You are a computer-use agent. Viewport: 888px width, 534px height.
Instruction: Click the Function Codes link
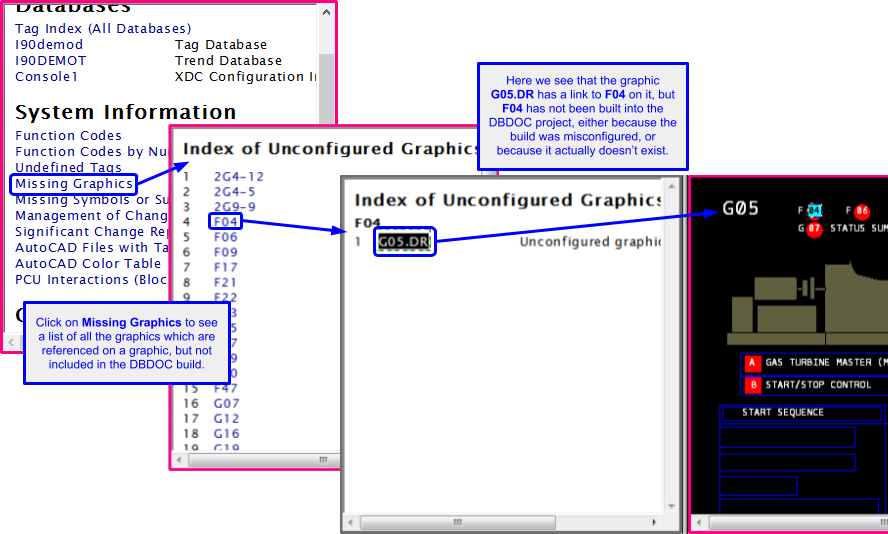[x=68, y=136]
